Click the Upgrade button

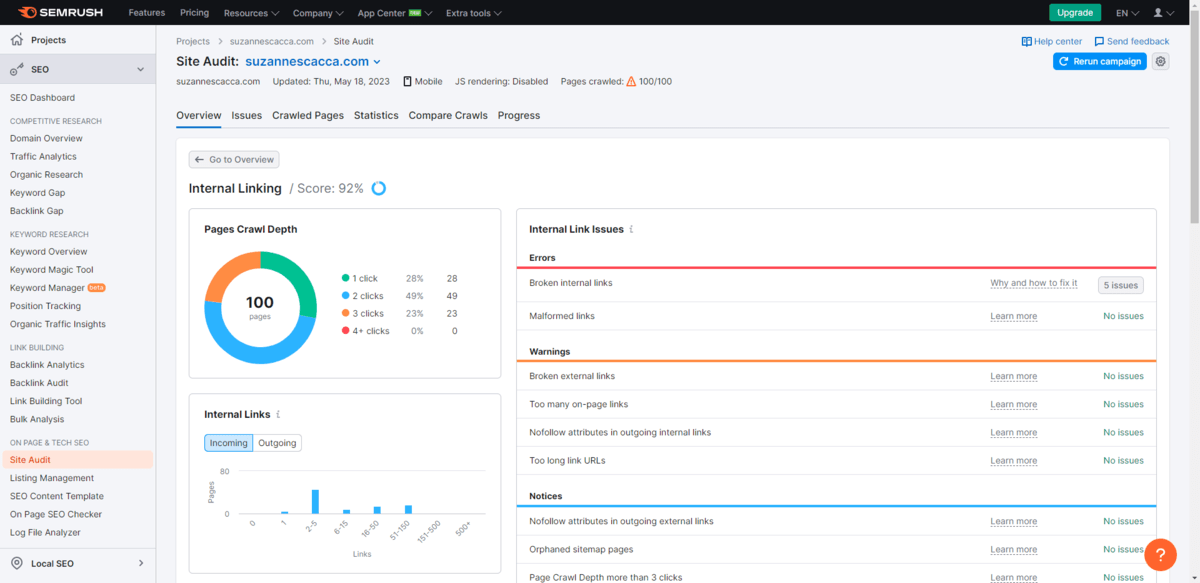click(x=1075, y=13)
